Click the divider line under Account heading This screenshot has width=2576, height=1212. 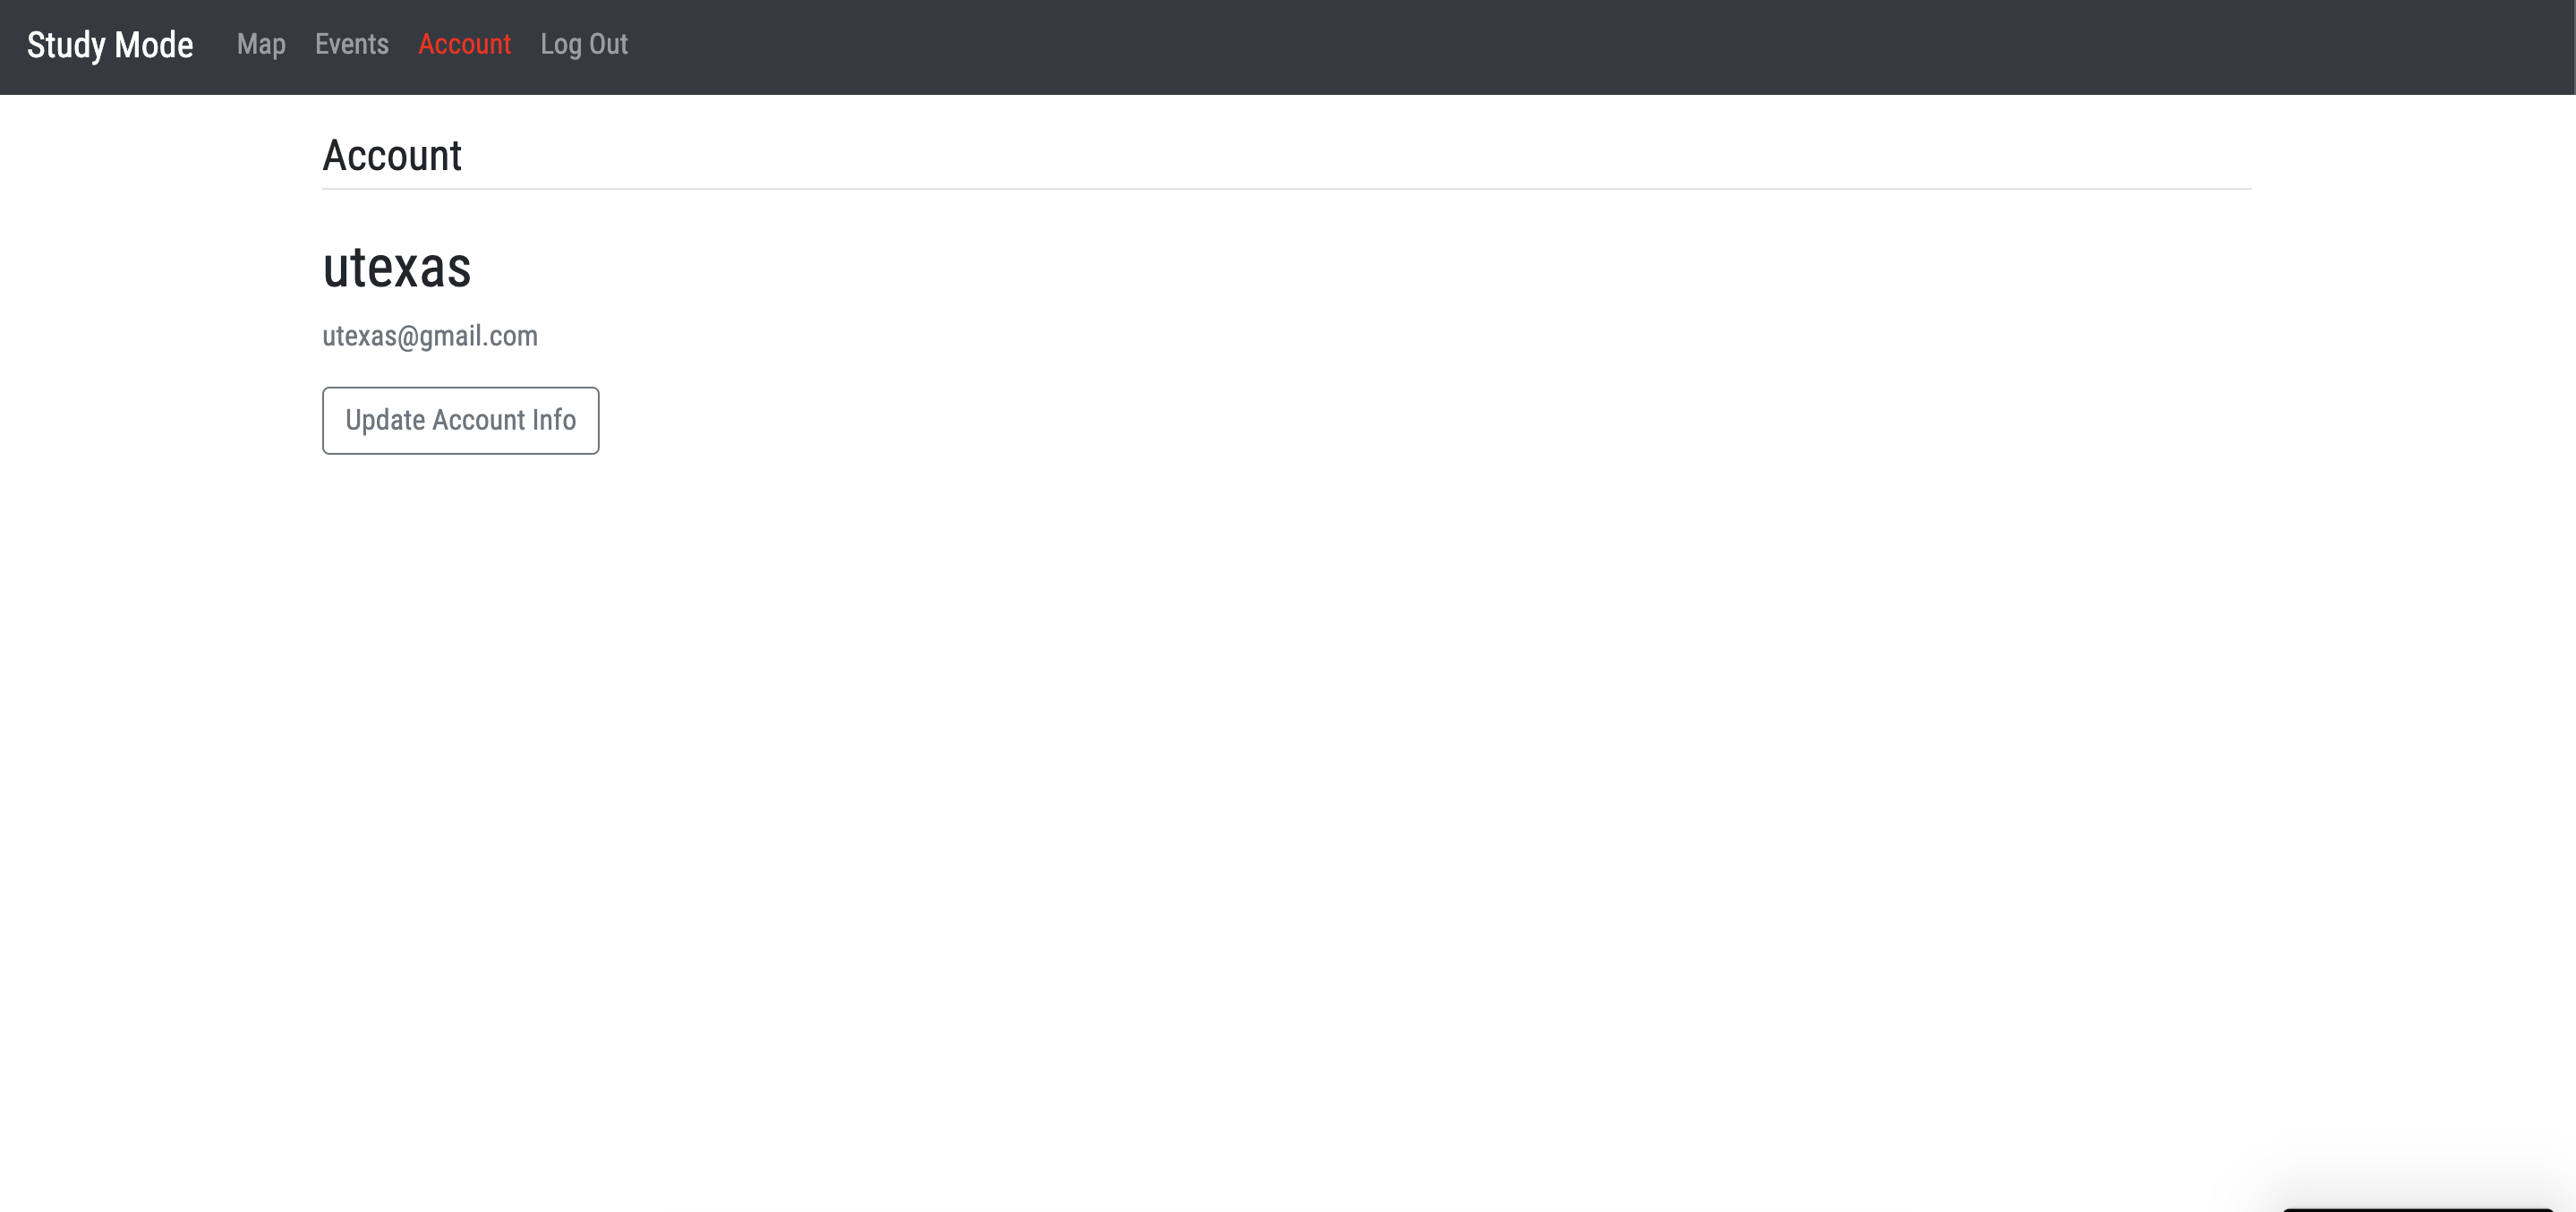pyautogui.click(x=1286, y=188)
